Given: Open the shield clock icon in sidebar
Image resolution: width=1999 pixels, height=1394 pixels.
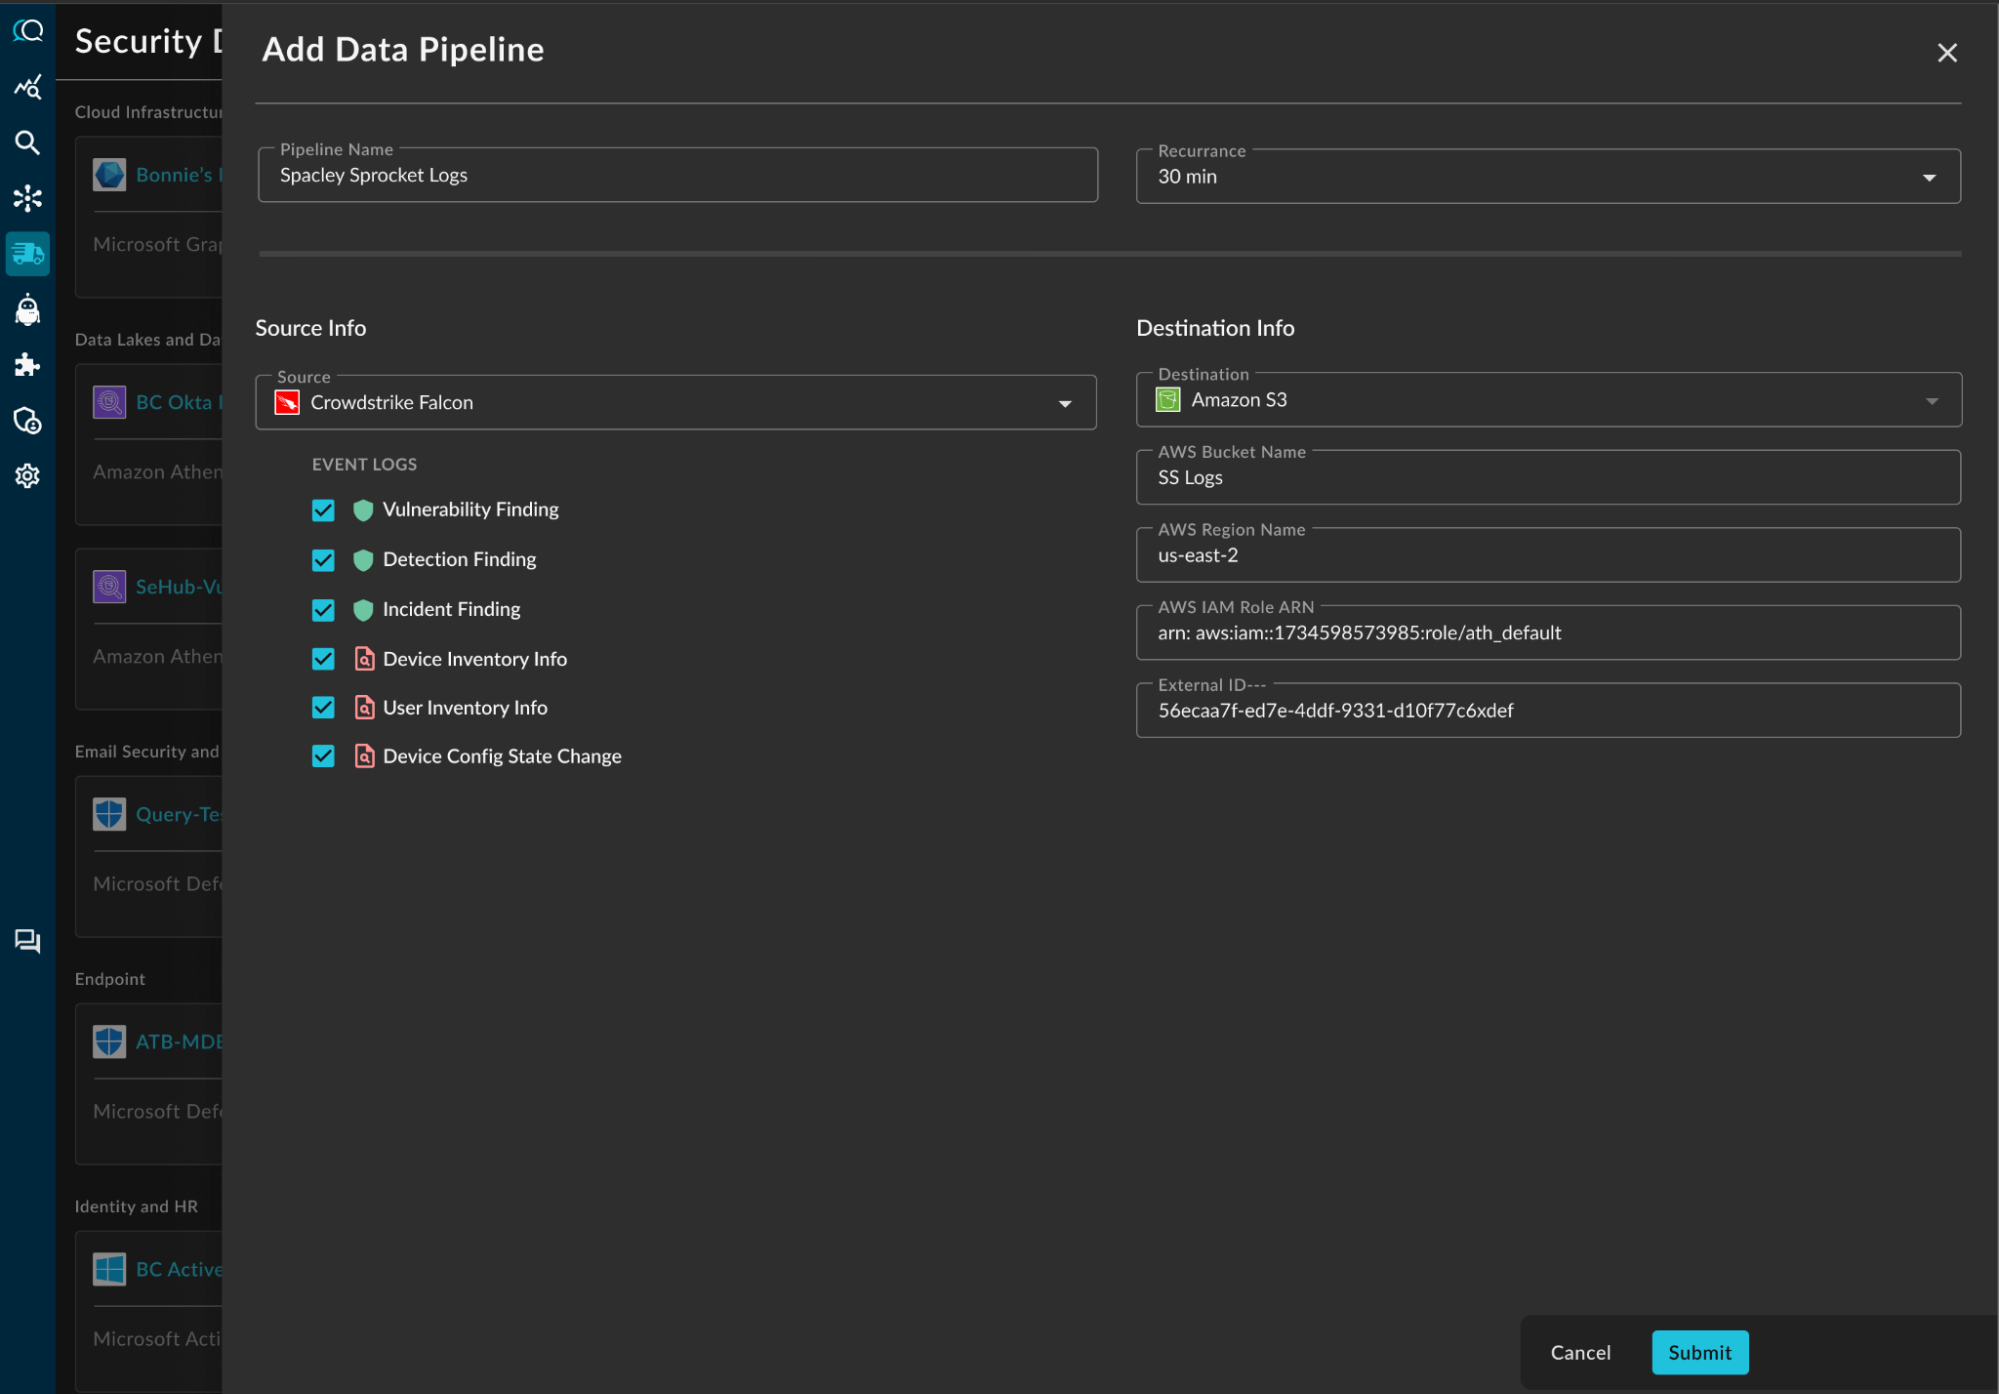Looking at the screenshot, I should pyautogui.click(x=27, y=420).
